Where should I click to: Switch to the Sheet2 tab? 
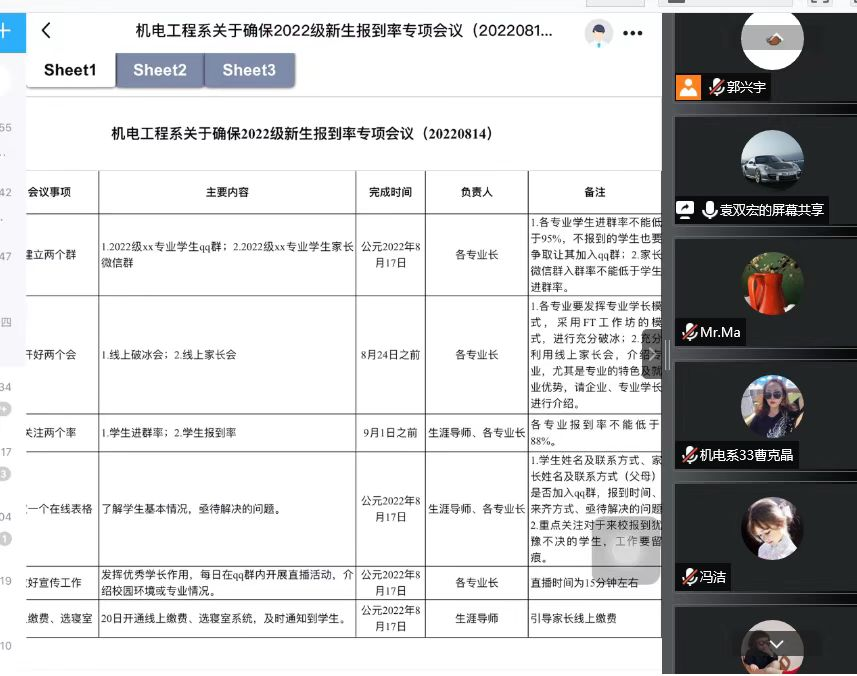coord(160,70)
